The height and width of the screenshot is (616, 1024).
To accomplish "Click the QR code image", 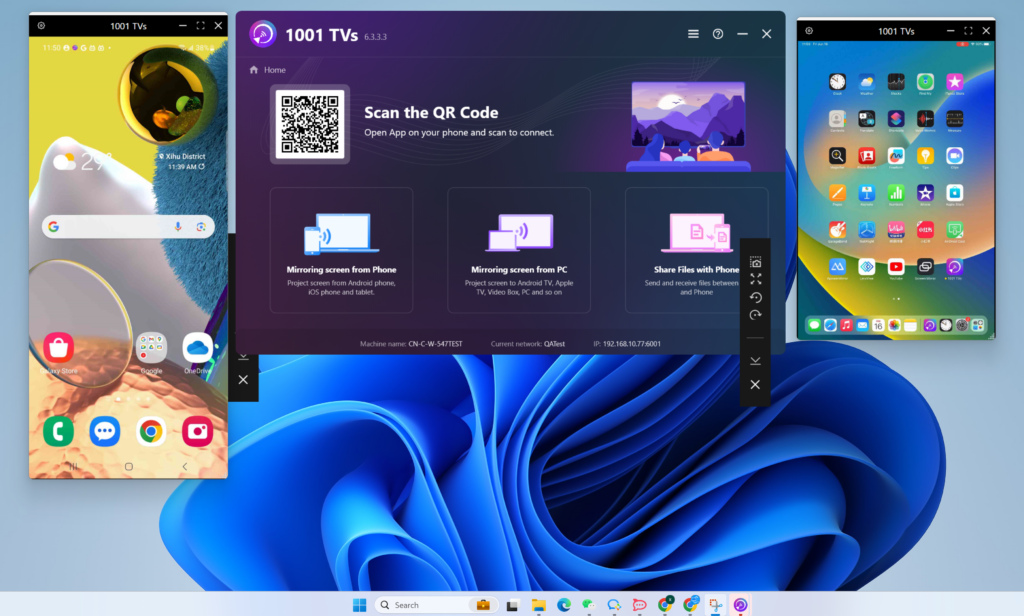I will [x=310, y=123].
